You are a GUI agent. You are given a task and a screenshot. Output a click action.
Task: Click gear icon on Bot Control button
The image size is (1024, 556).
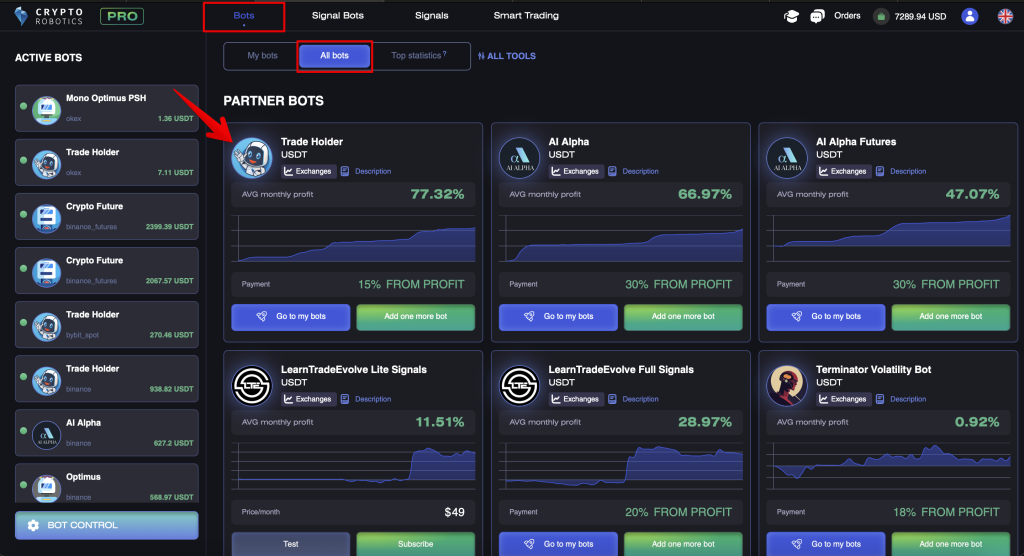33,525
